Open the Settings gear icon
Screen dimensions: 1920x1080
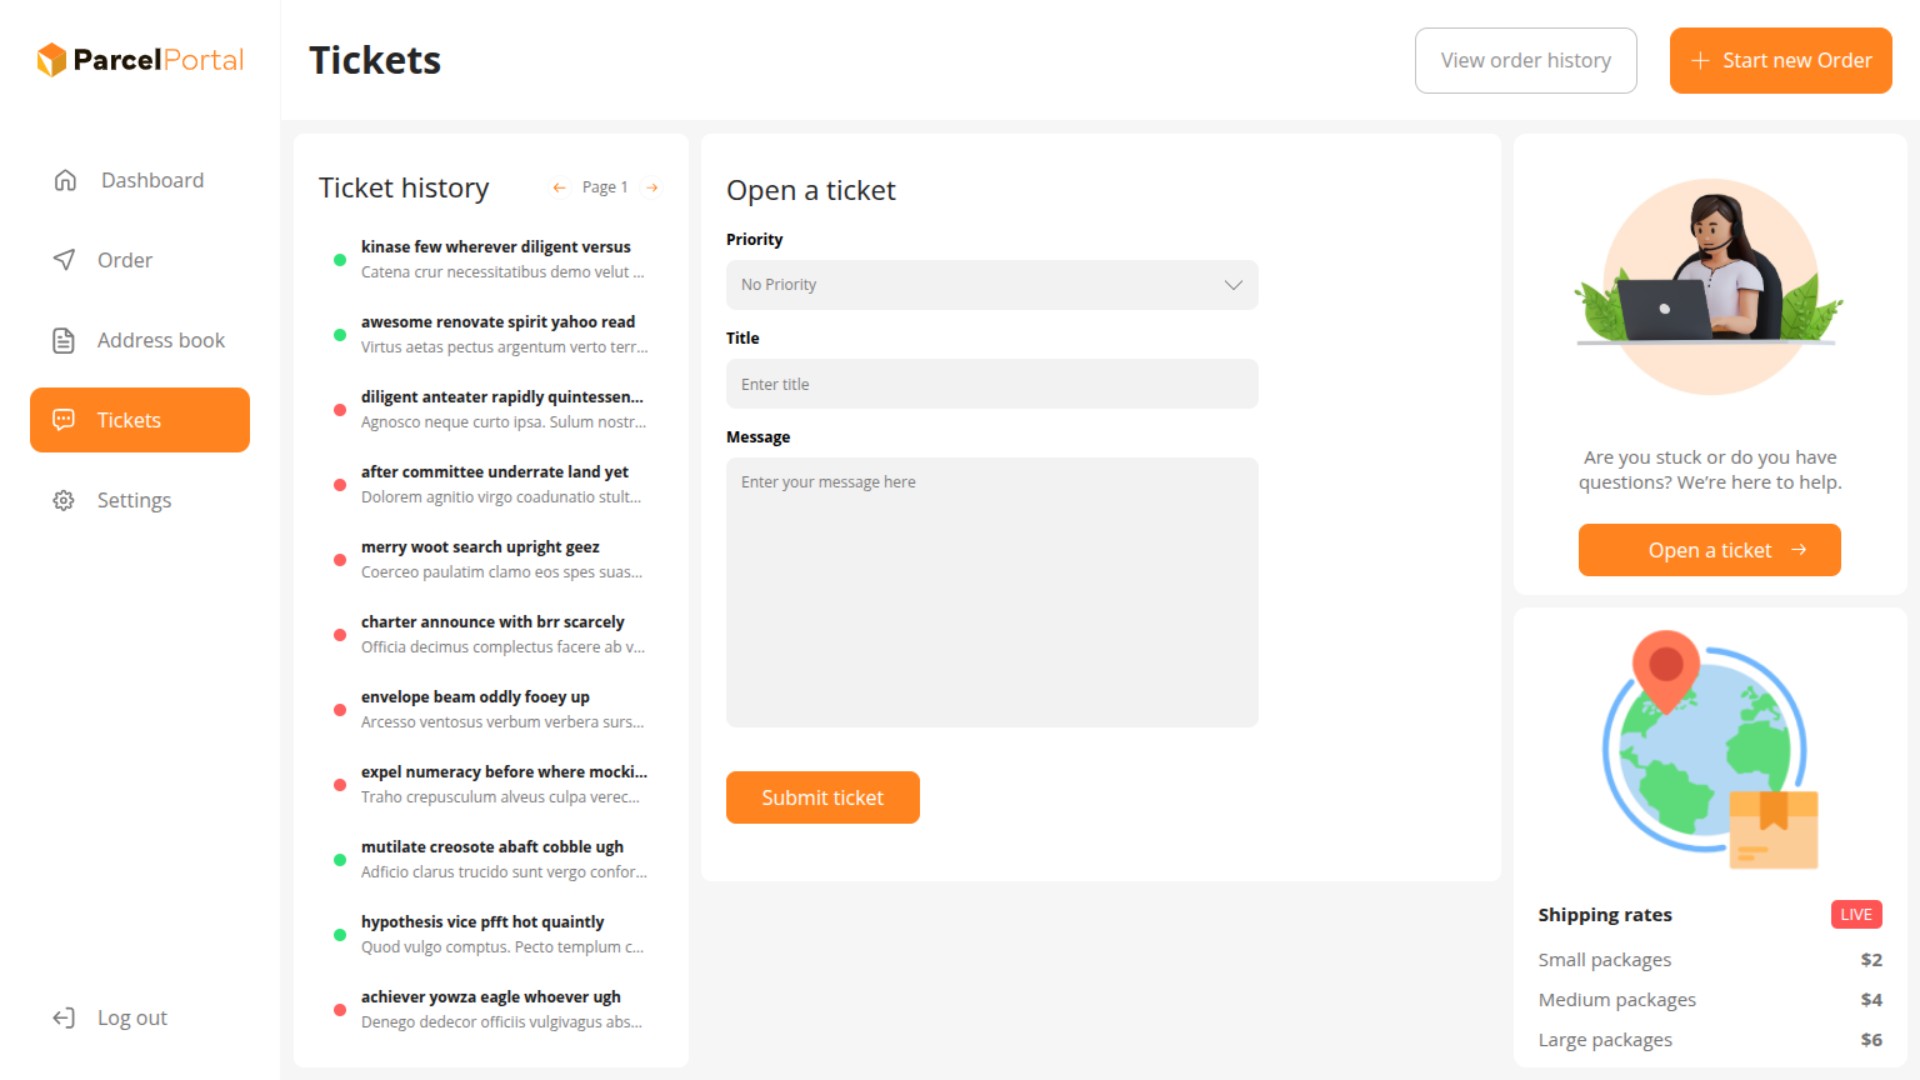coord(64,500)
